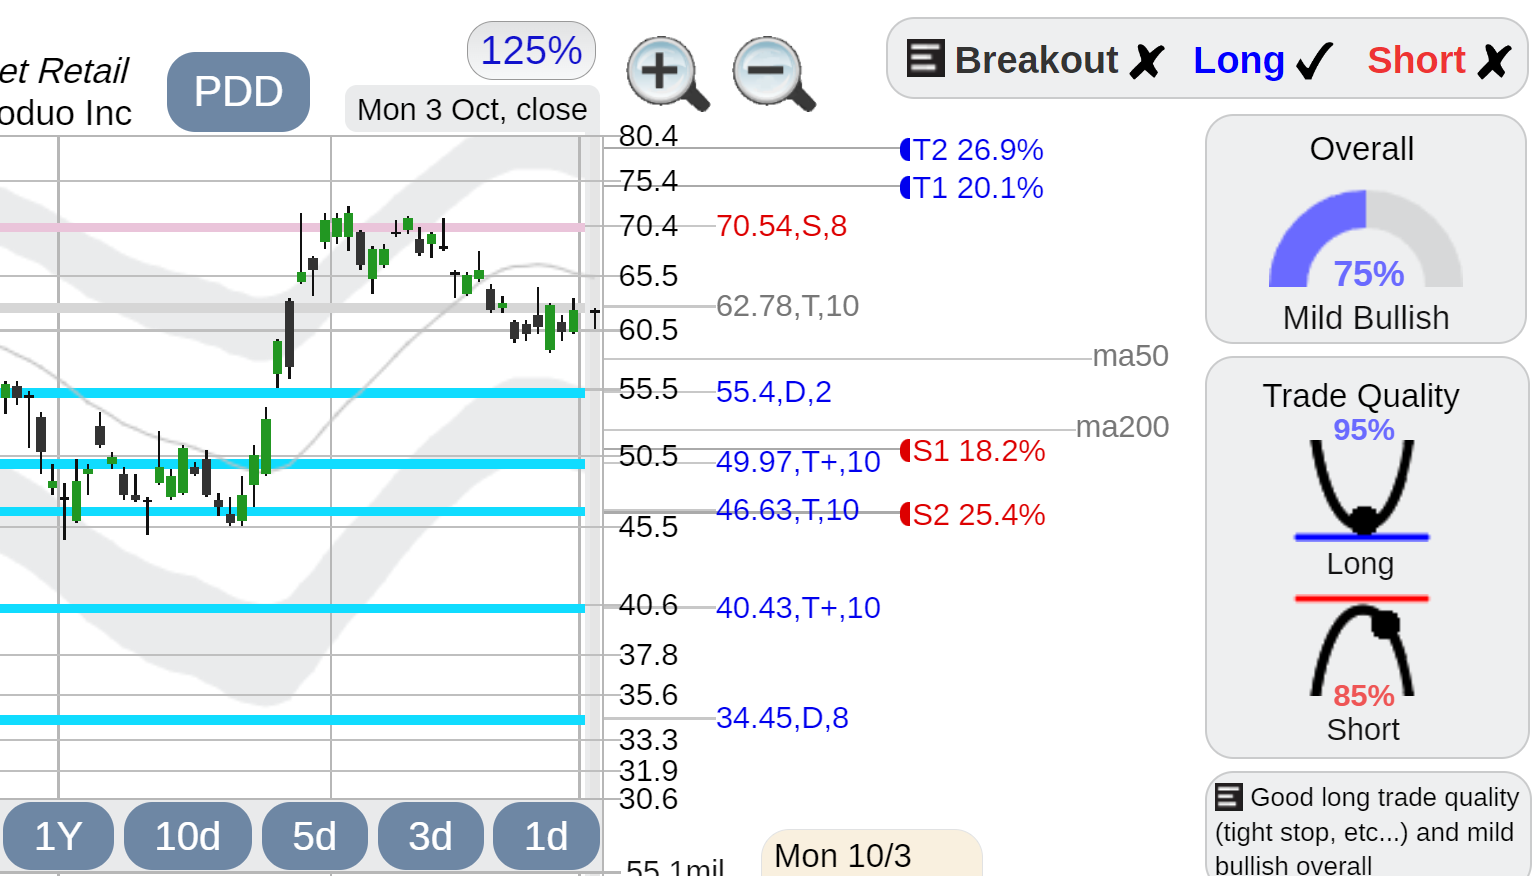Click the T1 20.1% target marker
Viewport: 1540px width, 876px height.
coord(972,188)
